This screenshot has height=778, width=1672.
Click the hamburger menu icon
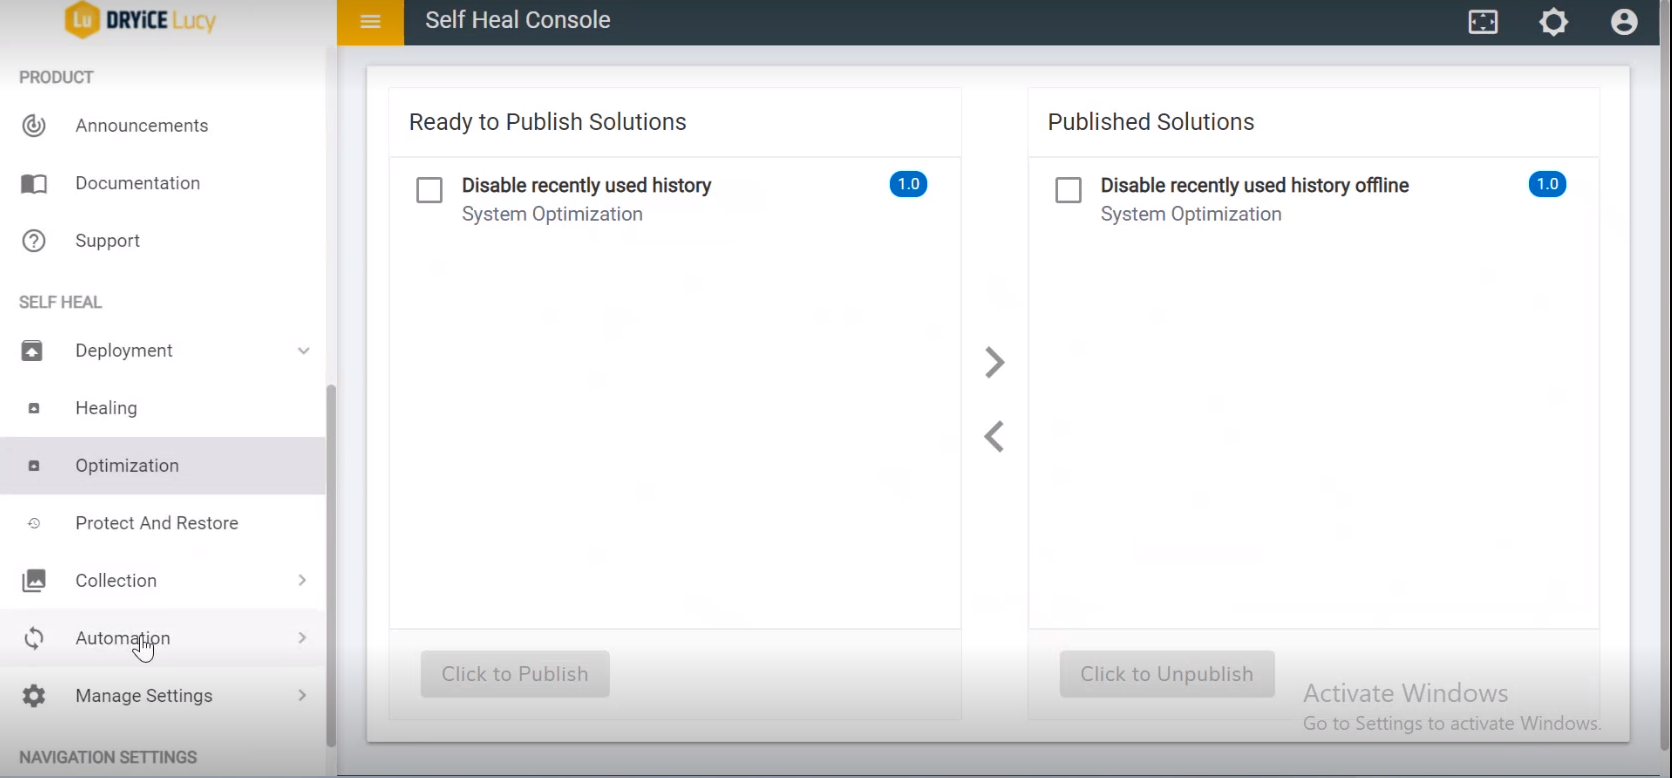click(x=370, y=22)
